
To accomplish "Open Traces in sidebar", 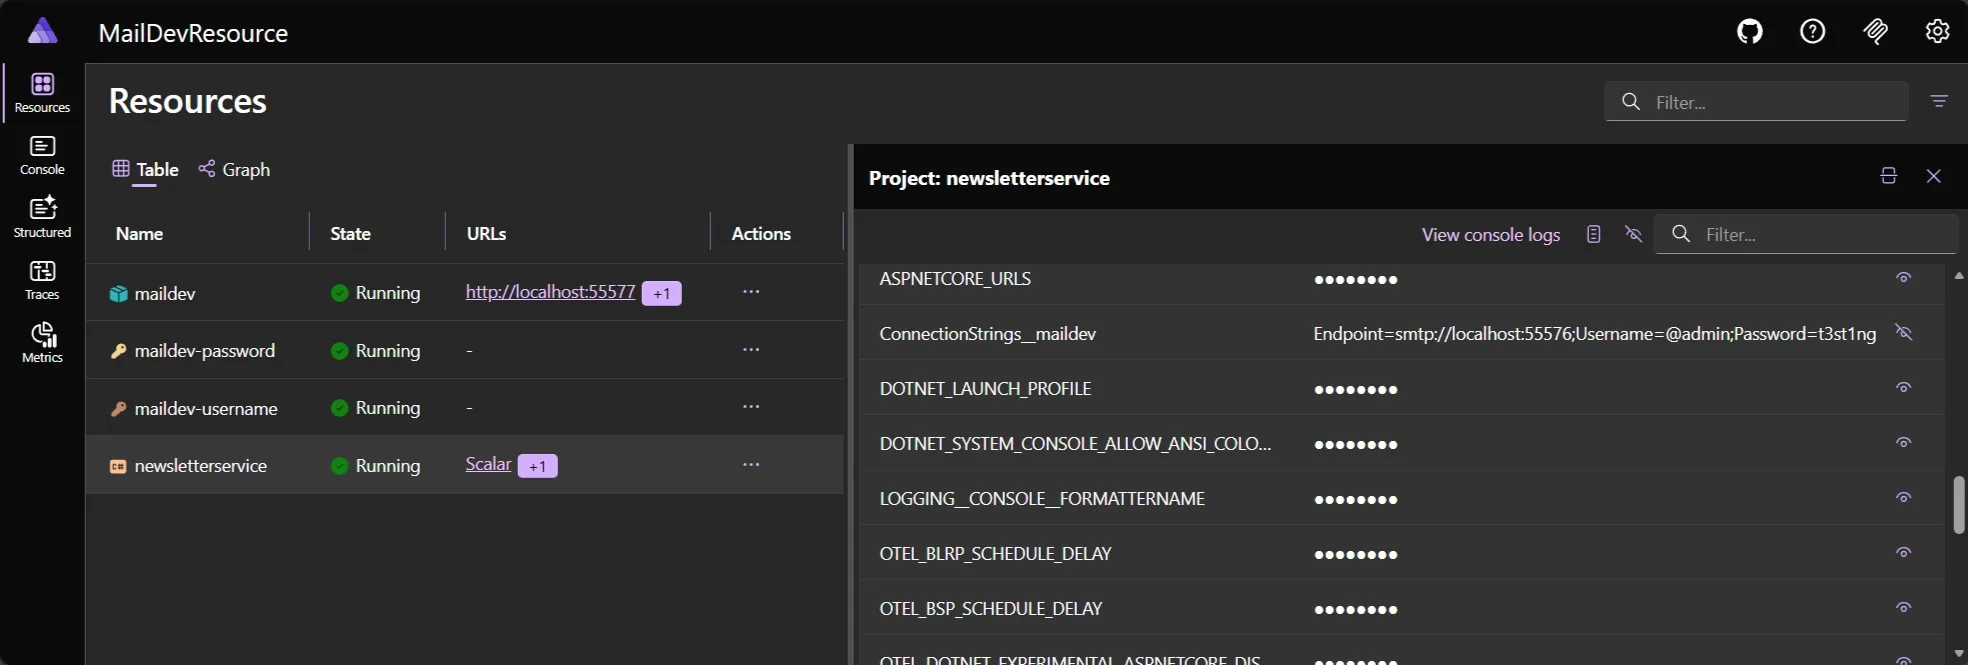I will [42, 281].
